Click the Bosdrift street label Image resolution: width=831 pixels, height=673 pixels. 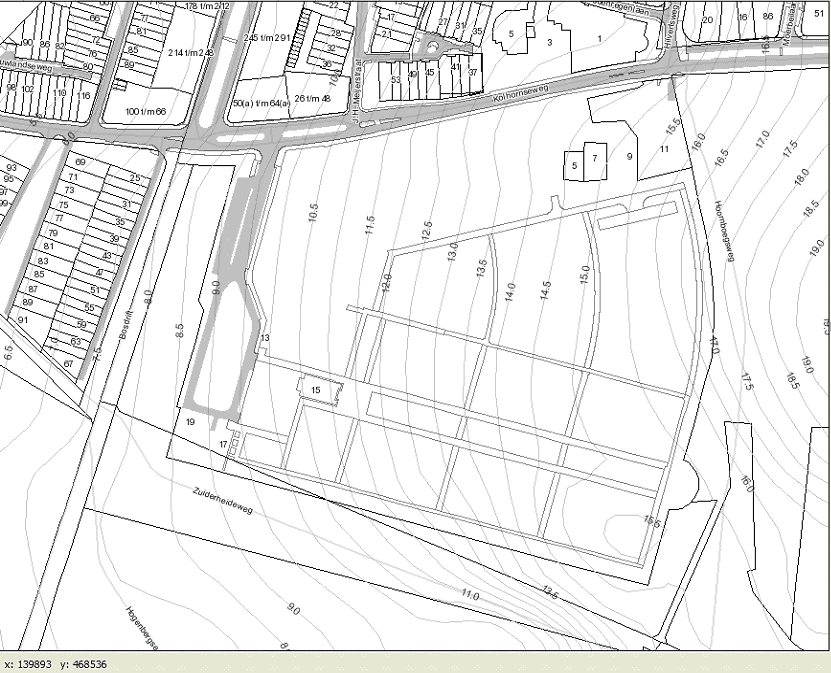pos(126,325)
